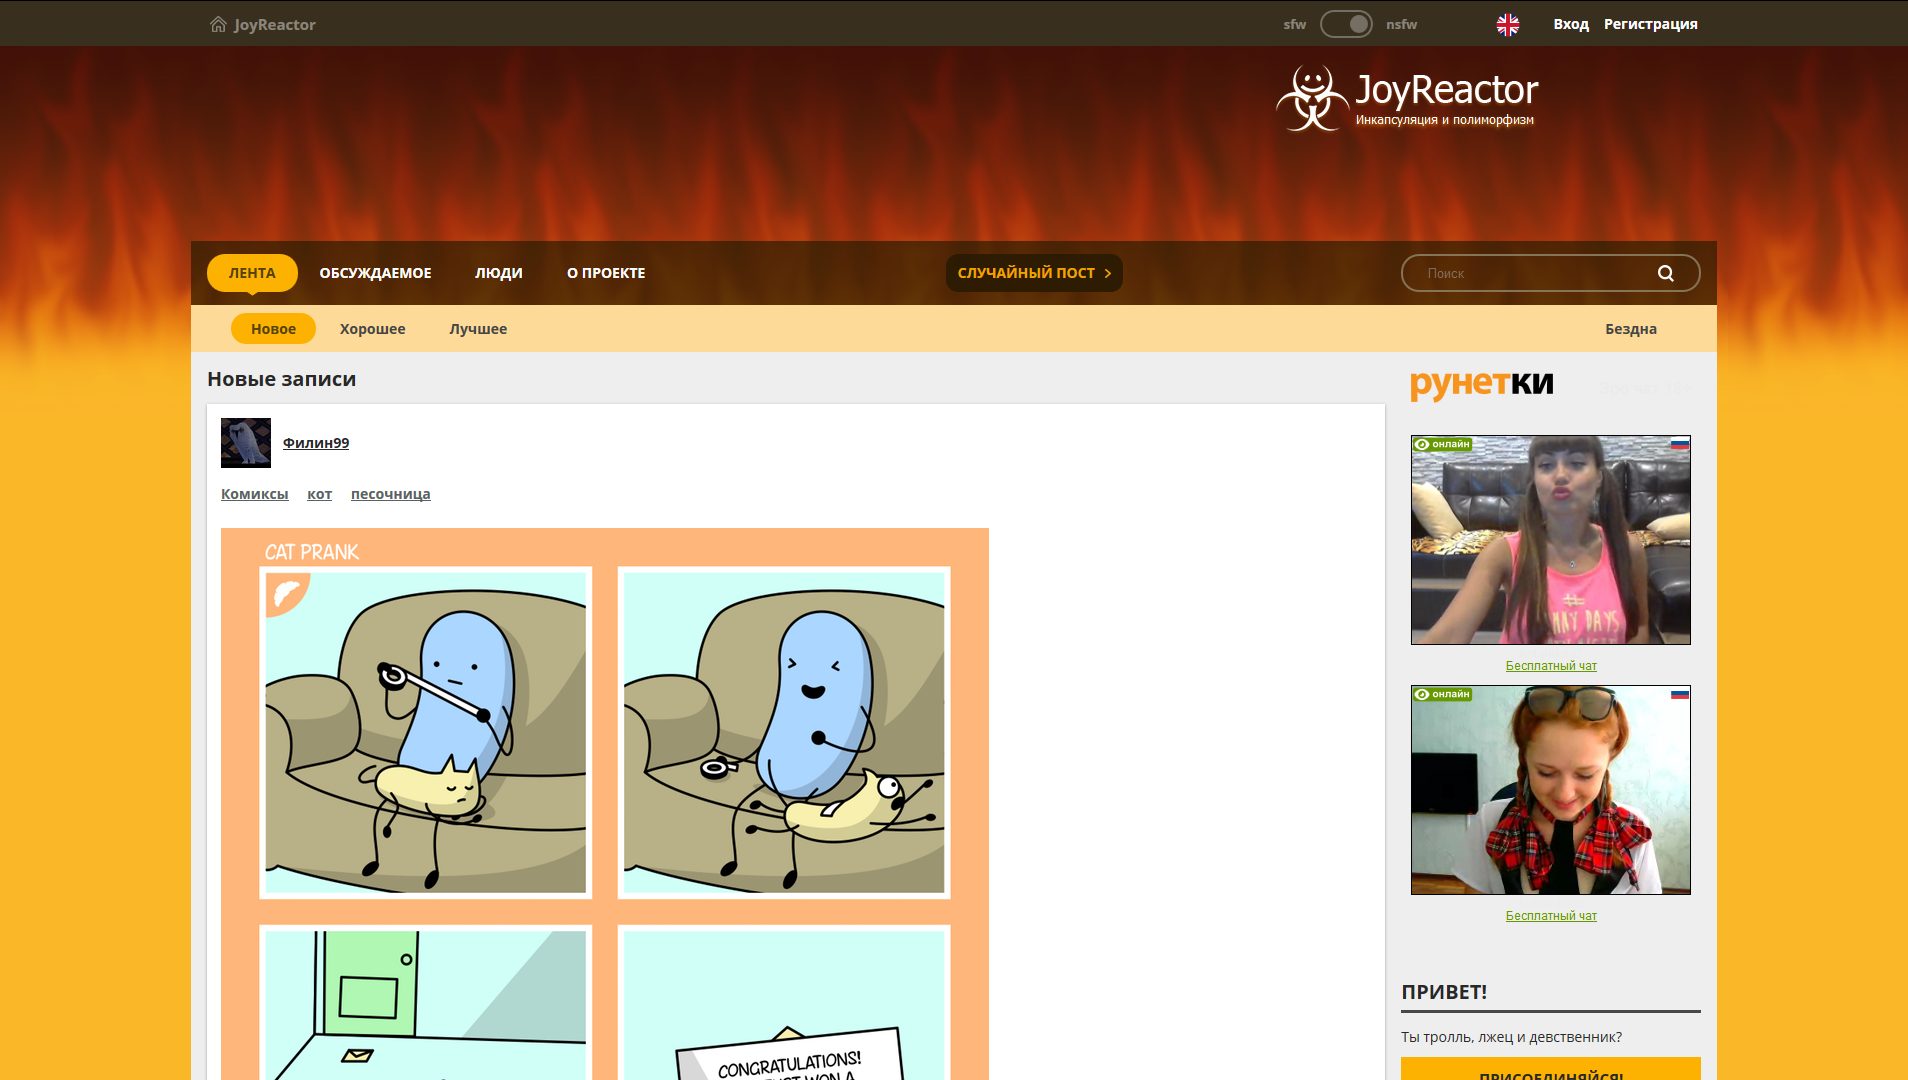Click the Вход login link

pos(1571,24)
